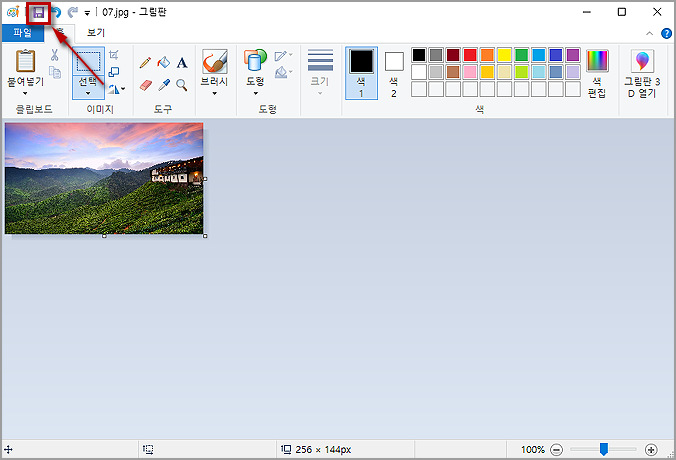This screenshot has width=676, height=460.
Task: Click the zoom out minus button
Action: [557, 450]
